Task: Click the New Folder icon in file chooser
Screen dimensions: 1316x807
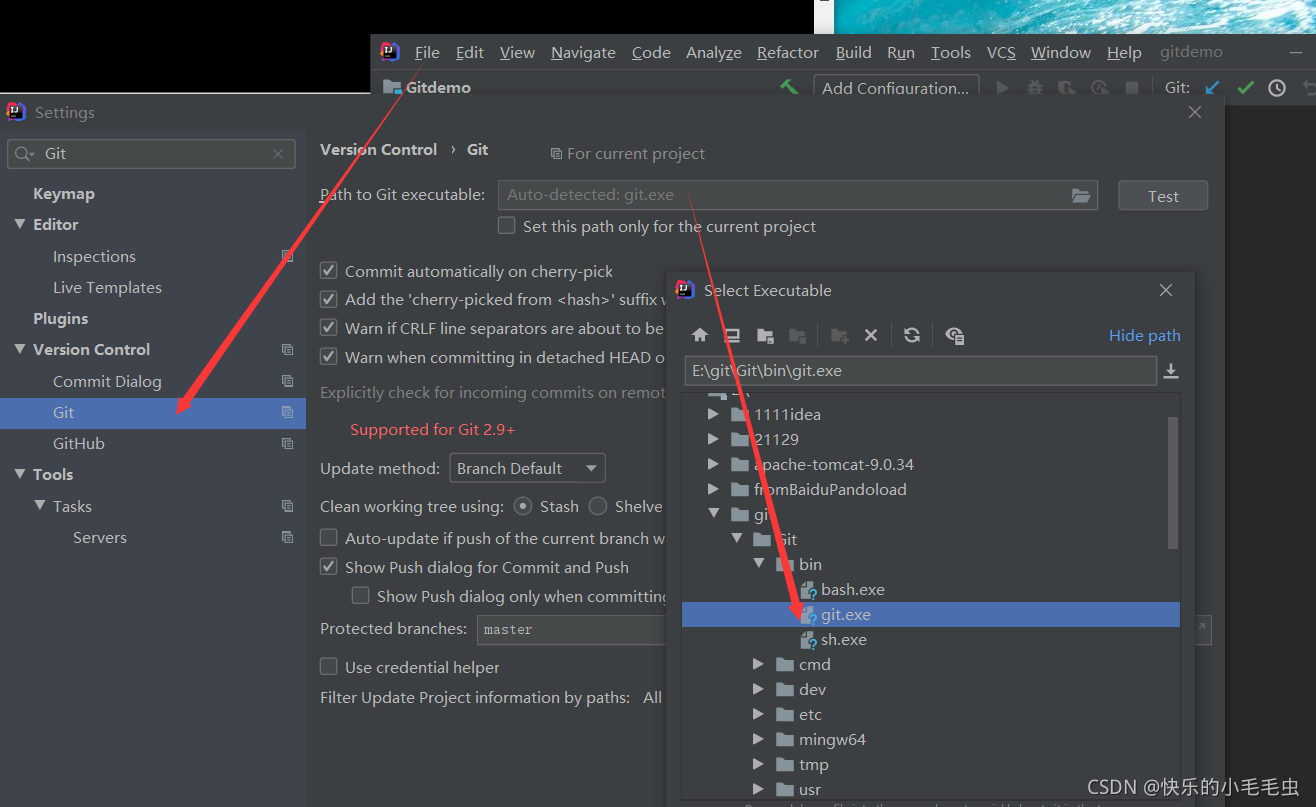Action: tap(839, 335)
